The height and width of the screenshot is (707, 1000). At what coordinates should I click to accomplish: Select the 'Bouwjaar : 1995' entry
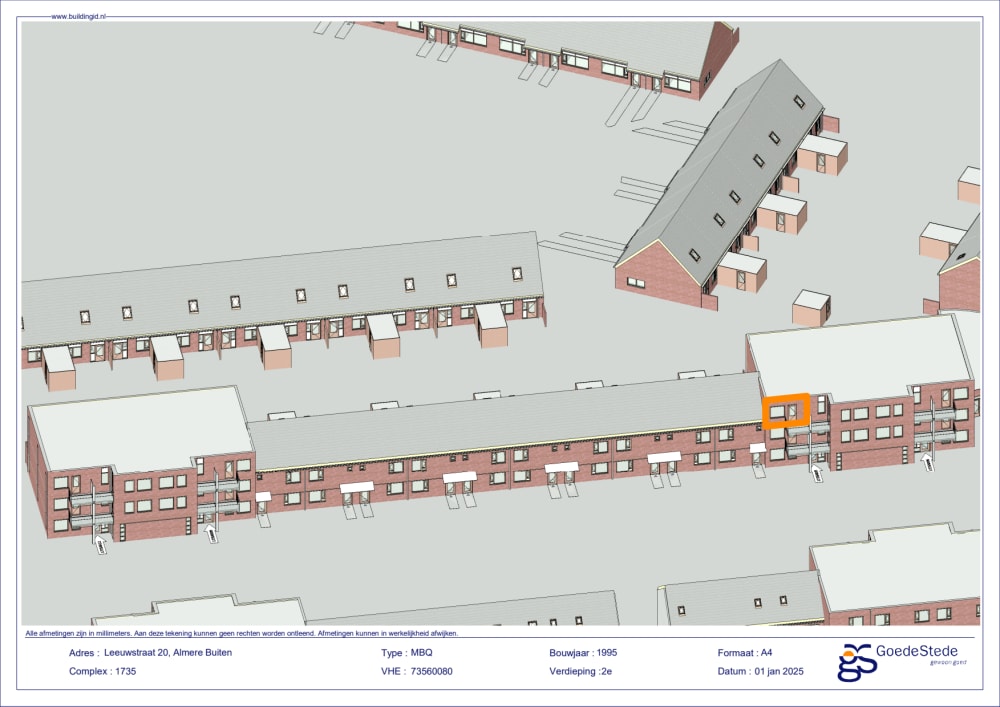583,653
